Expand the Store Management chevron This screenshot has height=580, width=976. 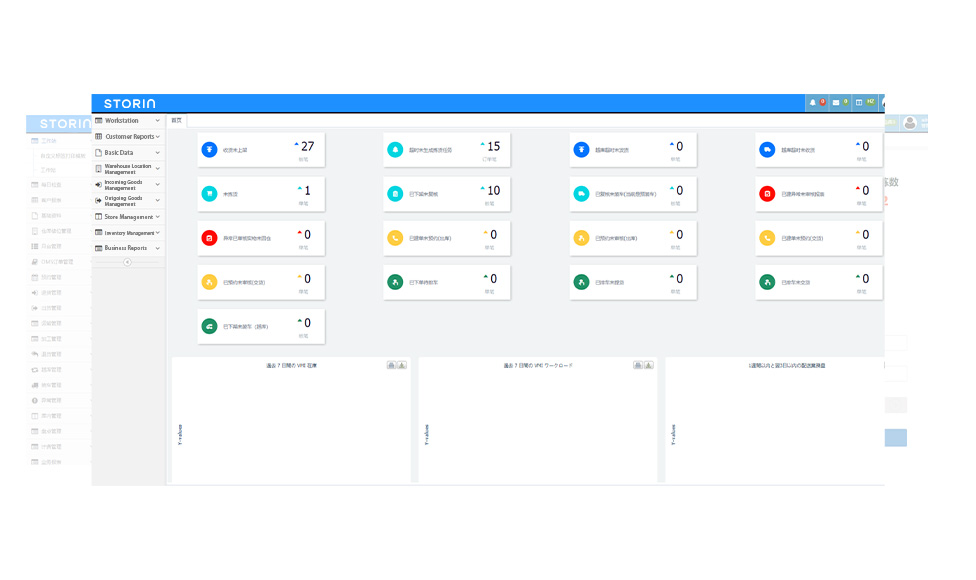(157, 217)
